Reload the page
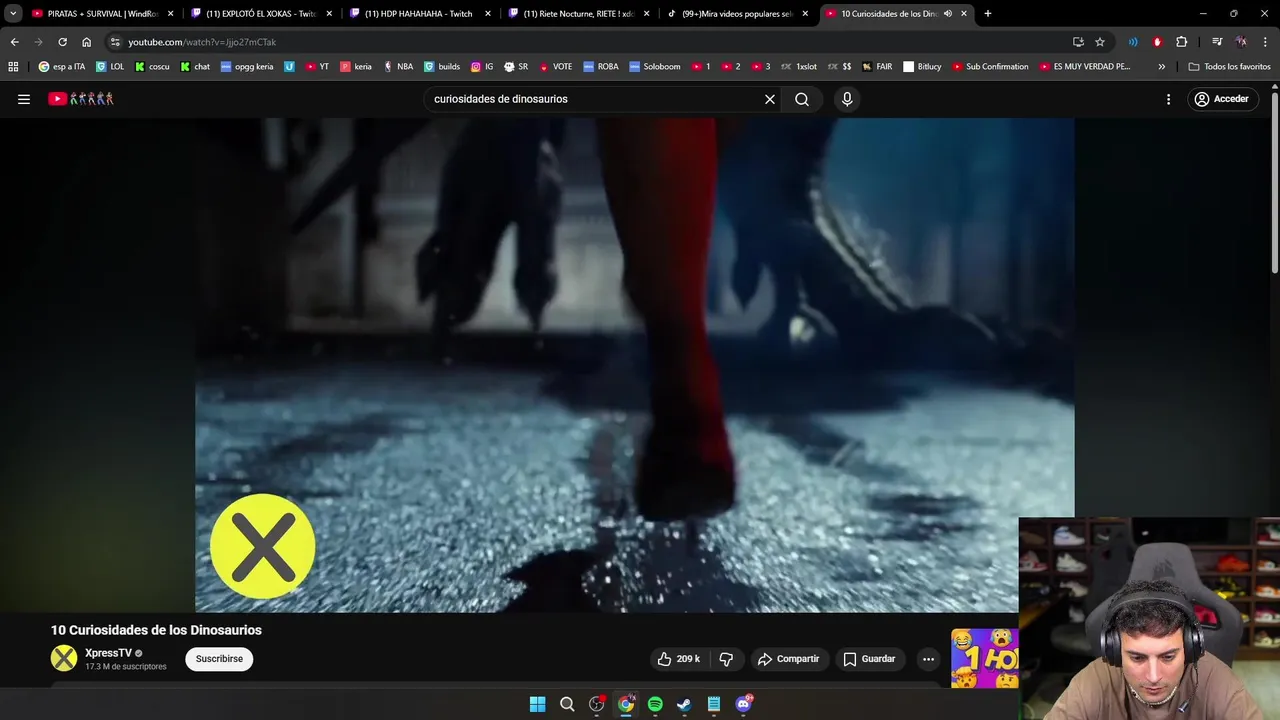Screen dimensions: 1280x720 tap(62, 42)
